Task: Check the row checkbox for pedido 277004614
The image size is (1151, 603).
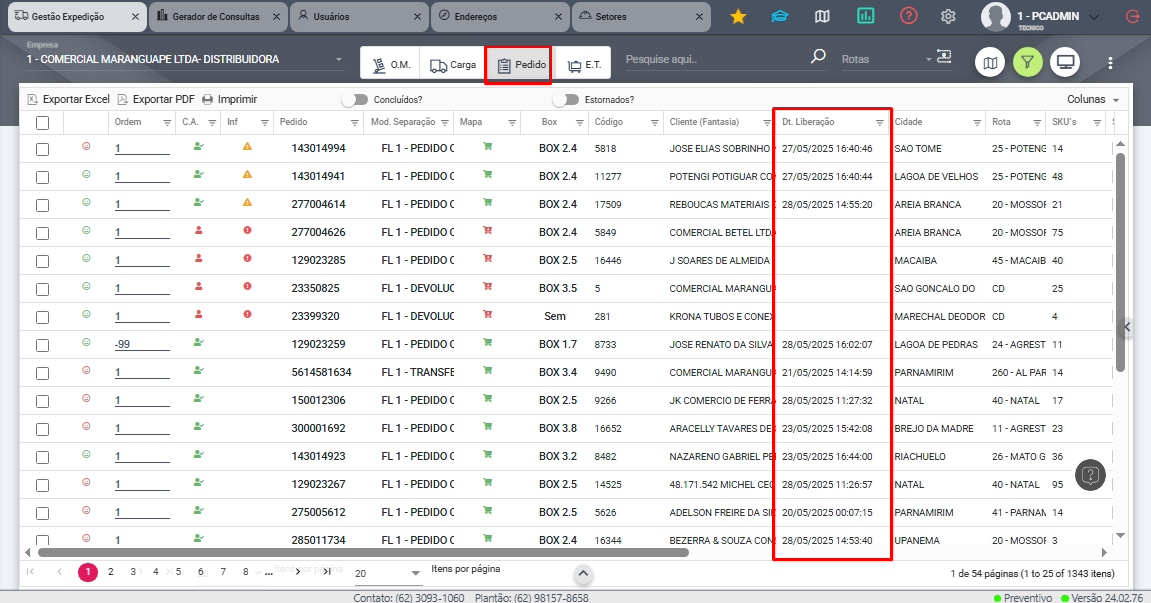Action: [43, 205]
